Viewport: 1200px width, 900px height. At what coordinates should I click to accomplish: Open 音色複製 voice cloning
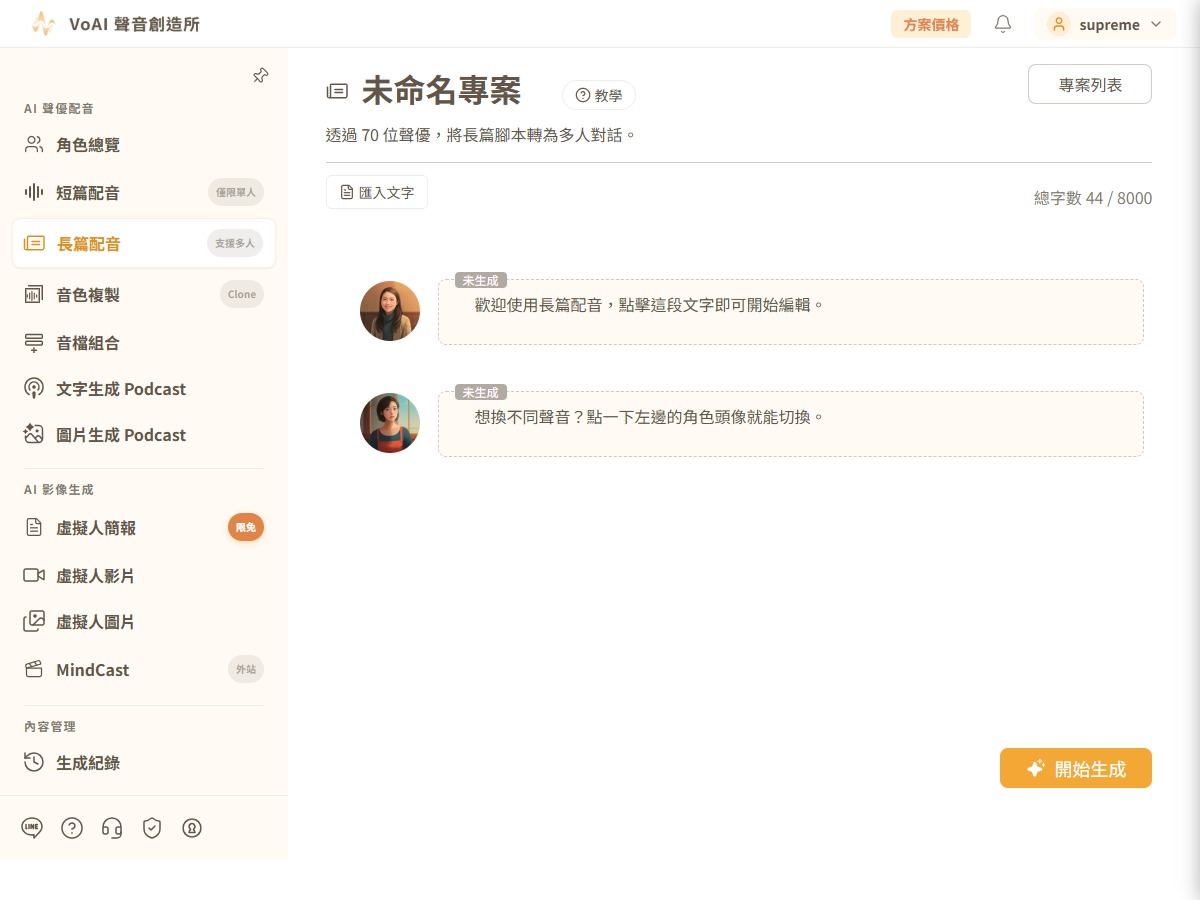coord(144,294)
